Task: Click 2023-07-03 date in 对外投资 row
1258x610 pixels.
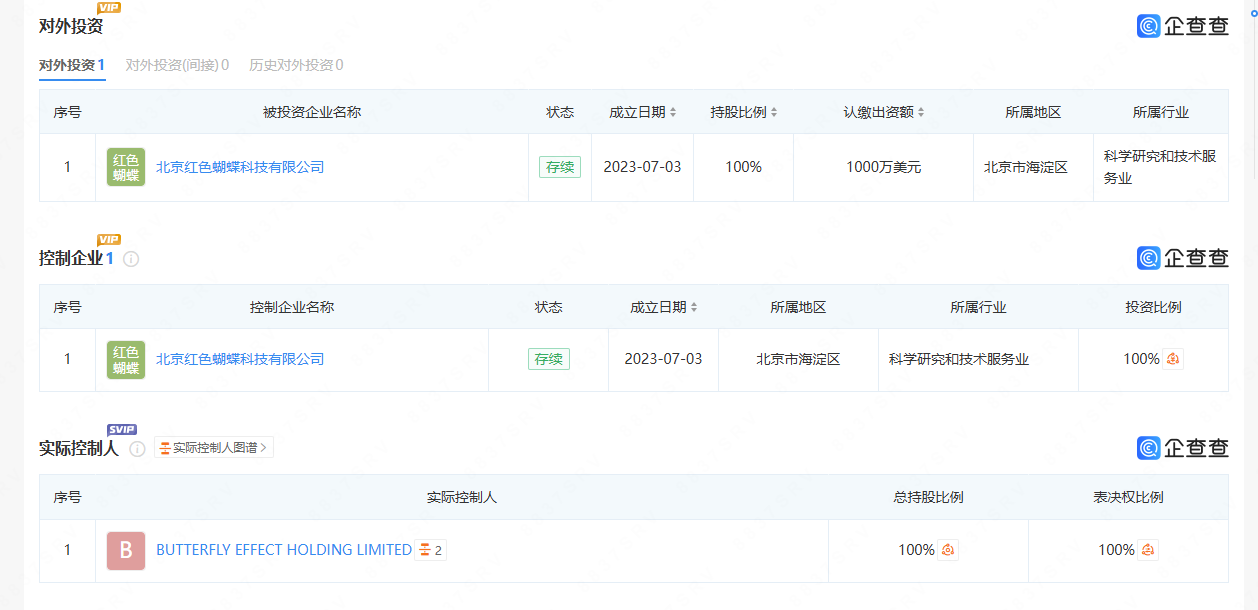Action: (x=642, y=167)
